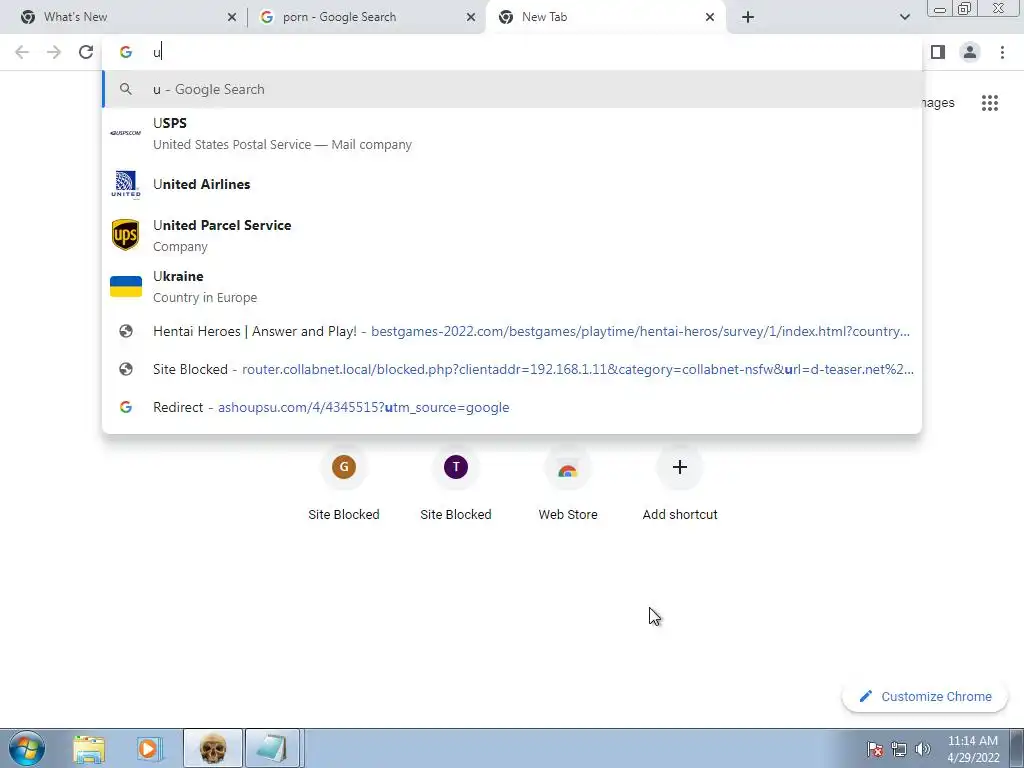Click the network tray icon
Screen dimensions: 1024x768
pyautogui.click(x=899, y=749)
